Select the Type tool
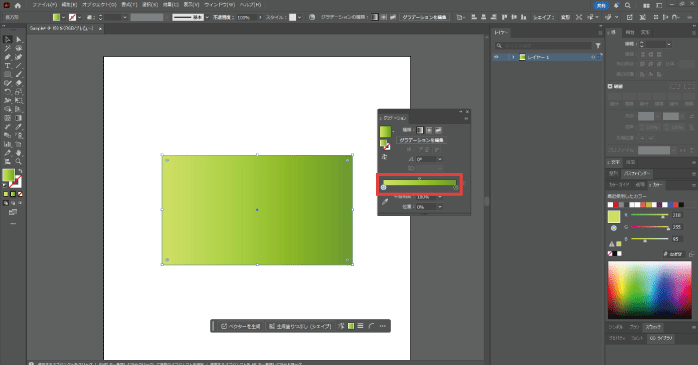The height and width of the screenshot is (365, 698). (8, 66)
